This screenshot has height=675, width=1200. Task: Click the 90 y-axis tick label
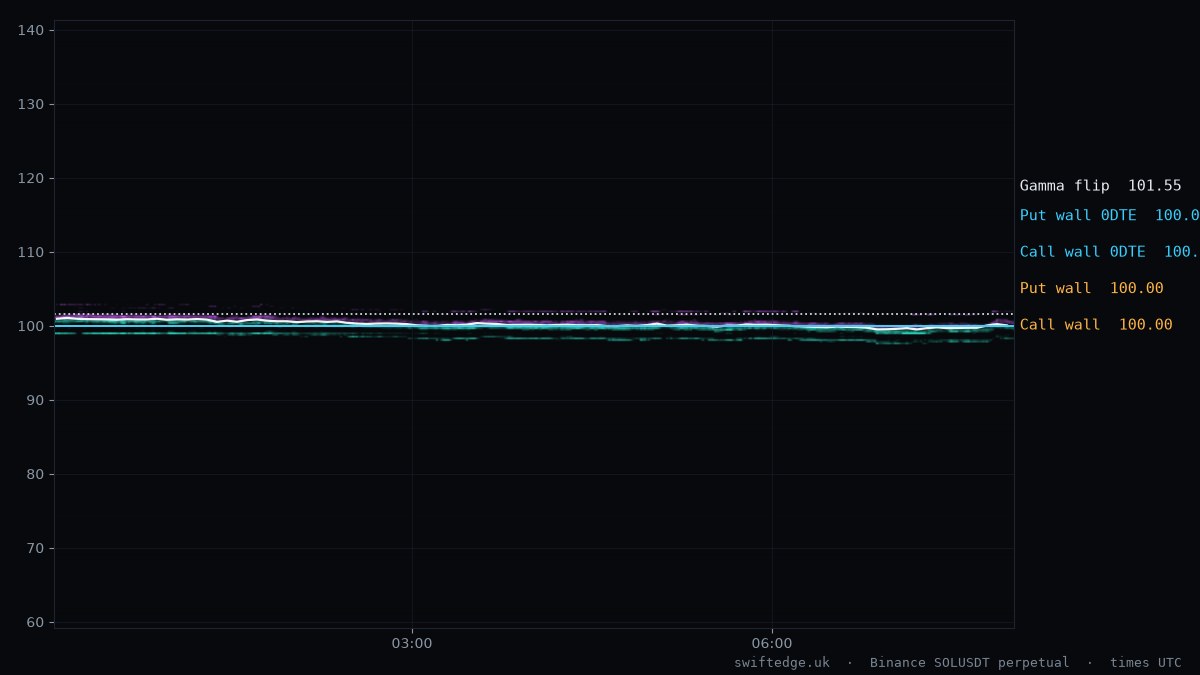35,401
